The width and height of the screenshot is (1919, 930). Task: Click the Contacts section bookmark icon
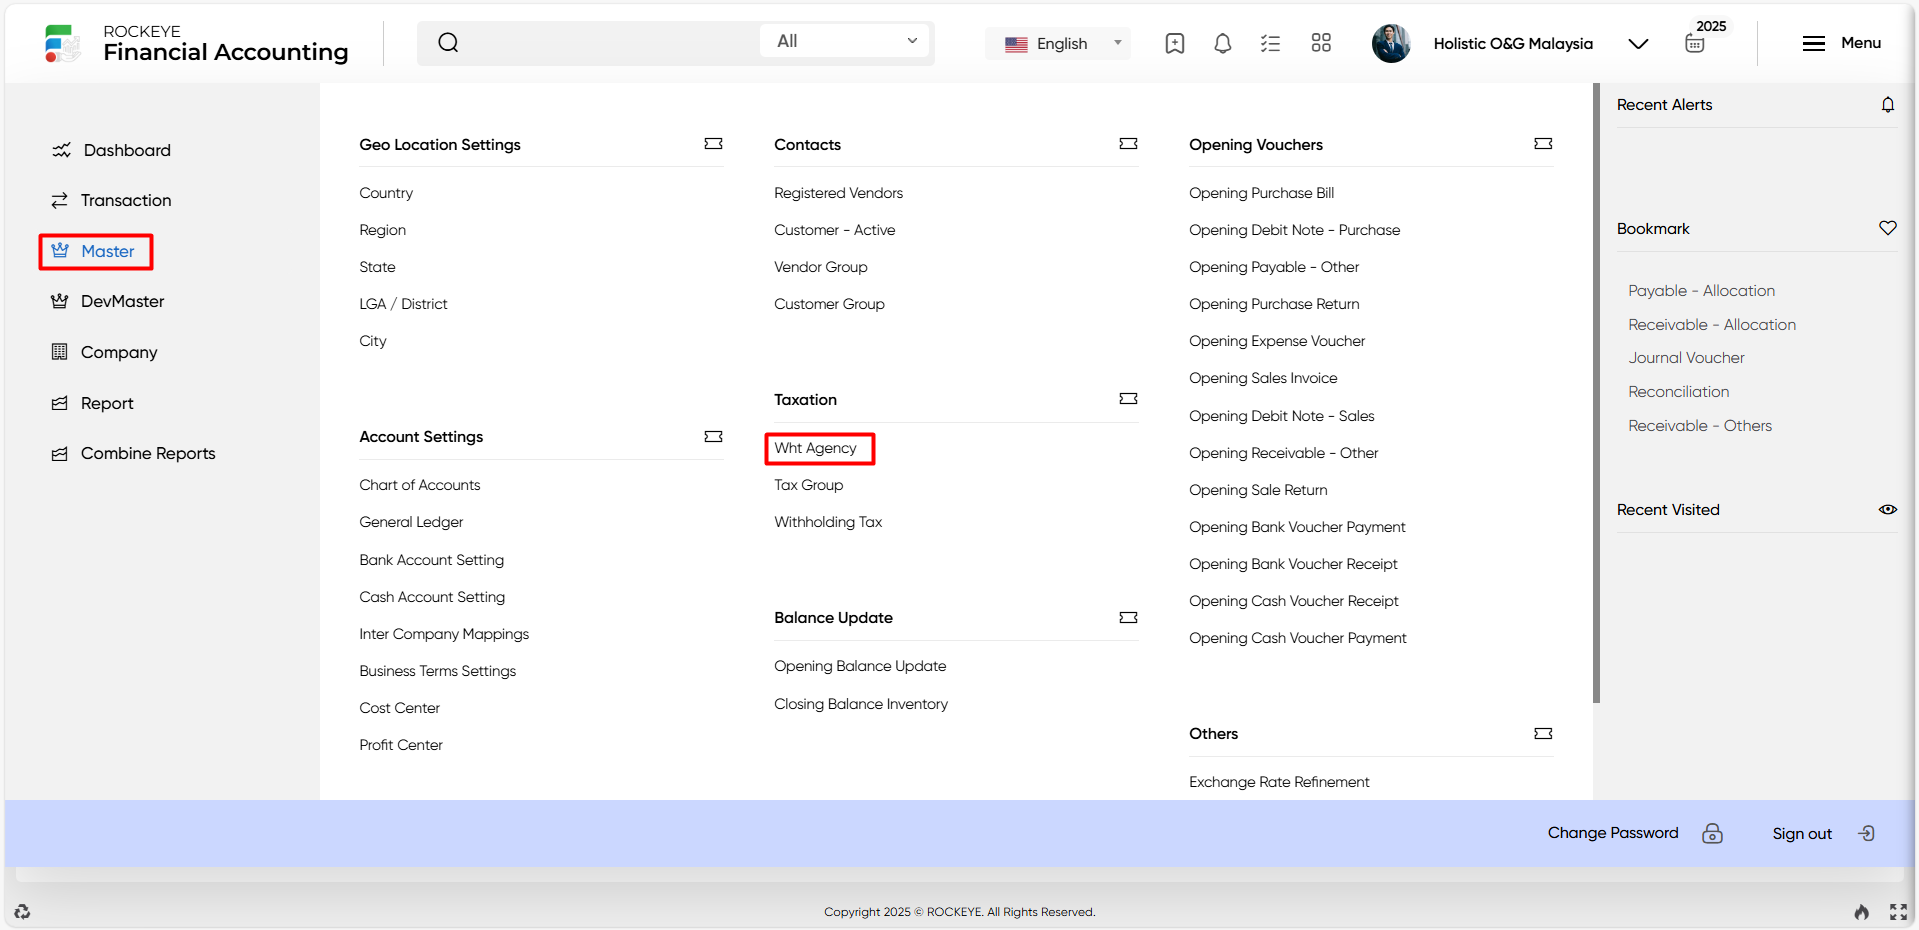pyautogui.click(x=1128, y=144)
